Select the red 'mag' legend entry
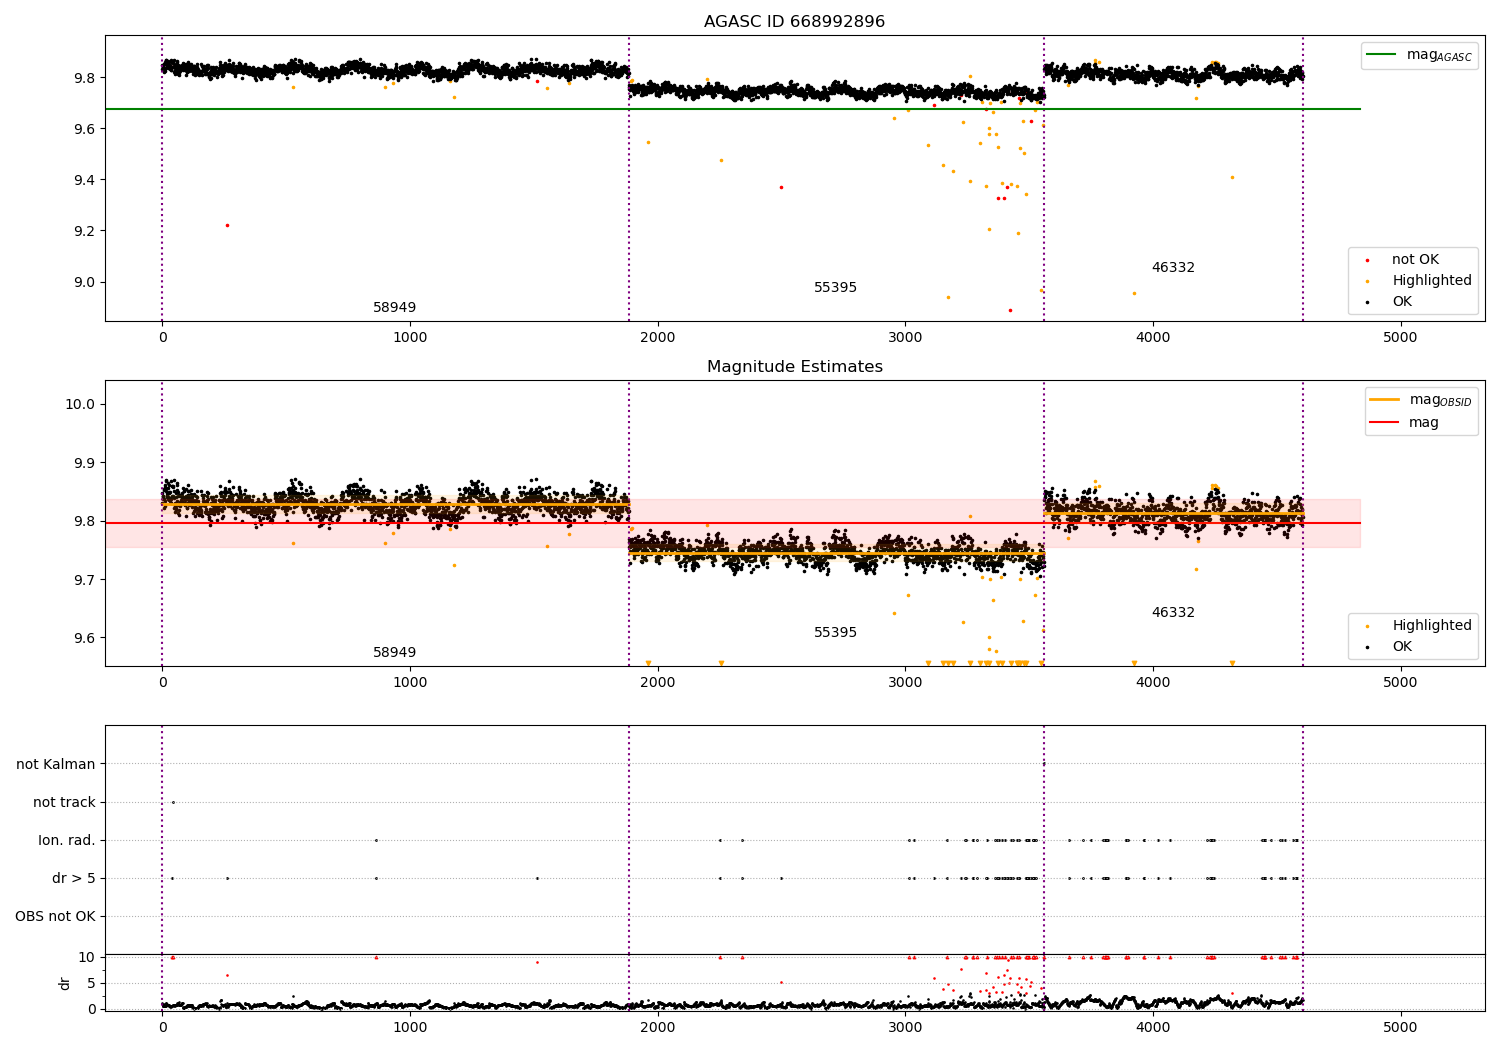The height and width of the screenshot is (1050, 1500). pos(1404,423)
